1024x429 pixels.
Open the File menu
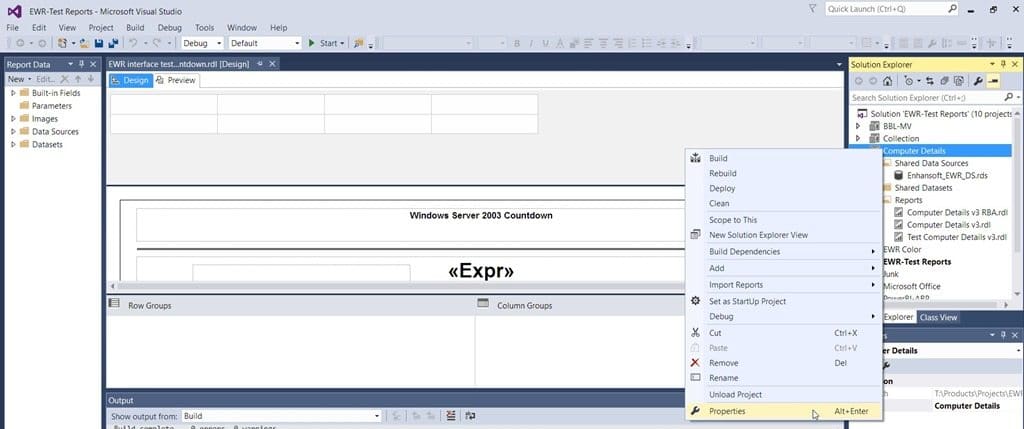click(12, 27)
